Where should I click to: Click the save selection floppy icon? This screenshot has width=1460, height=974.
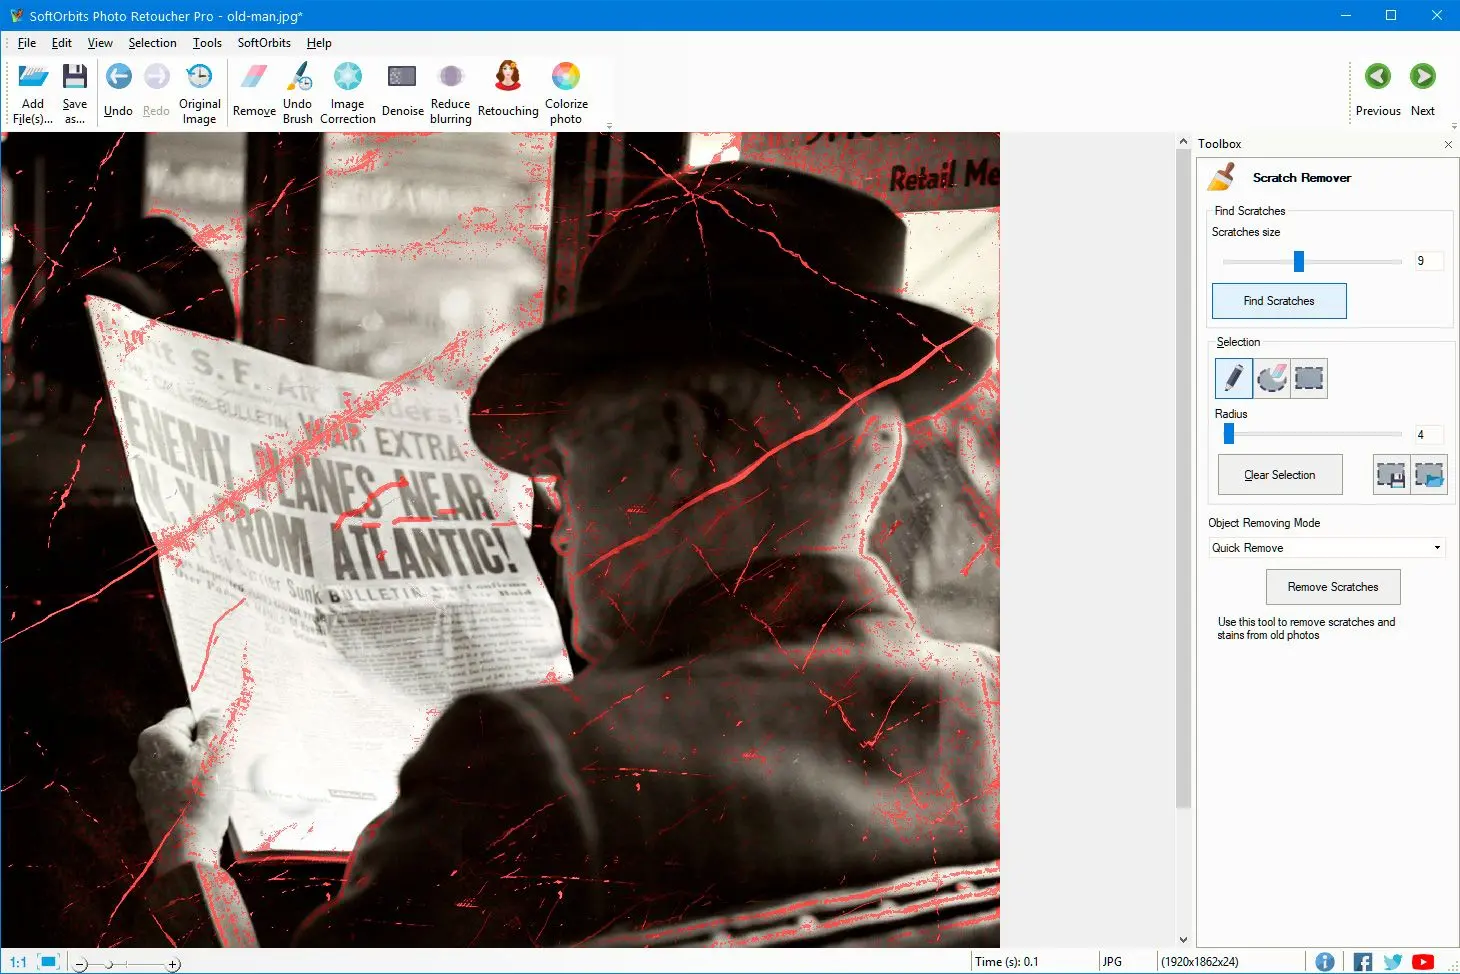click(x=1391, y=475)
